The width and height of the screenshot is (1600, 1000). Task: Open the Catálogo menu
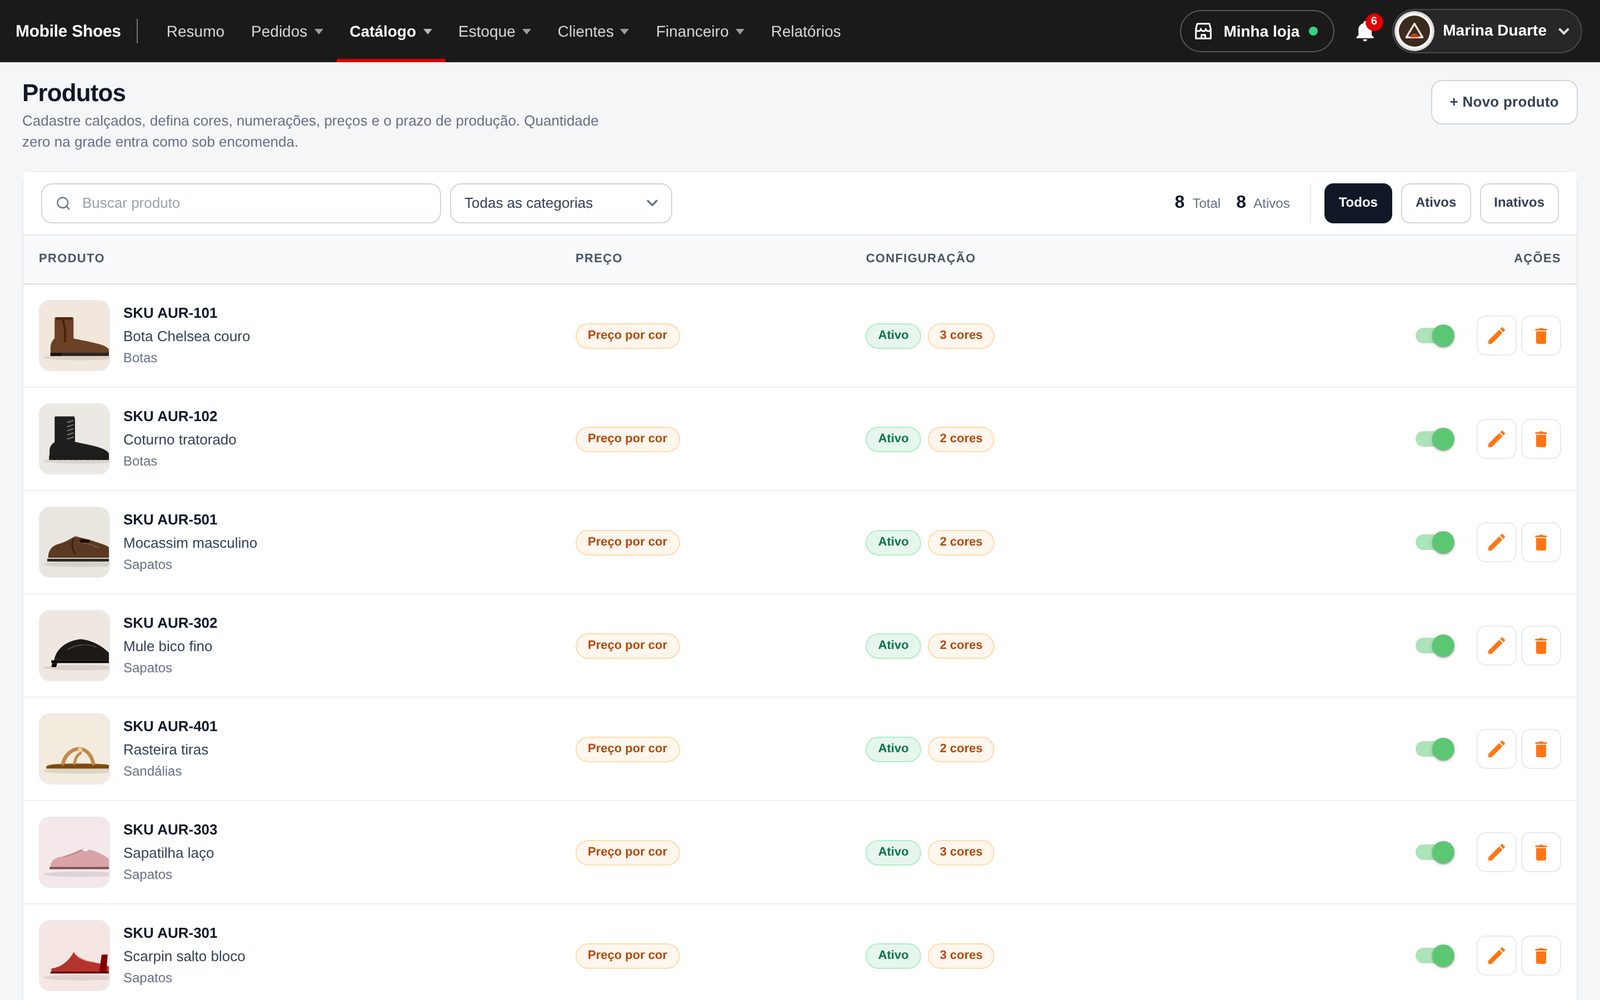click(391, 31)
